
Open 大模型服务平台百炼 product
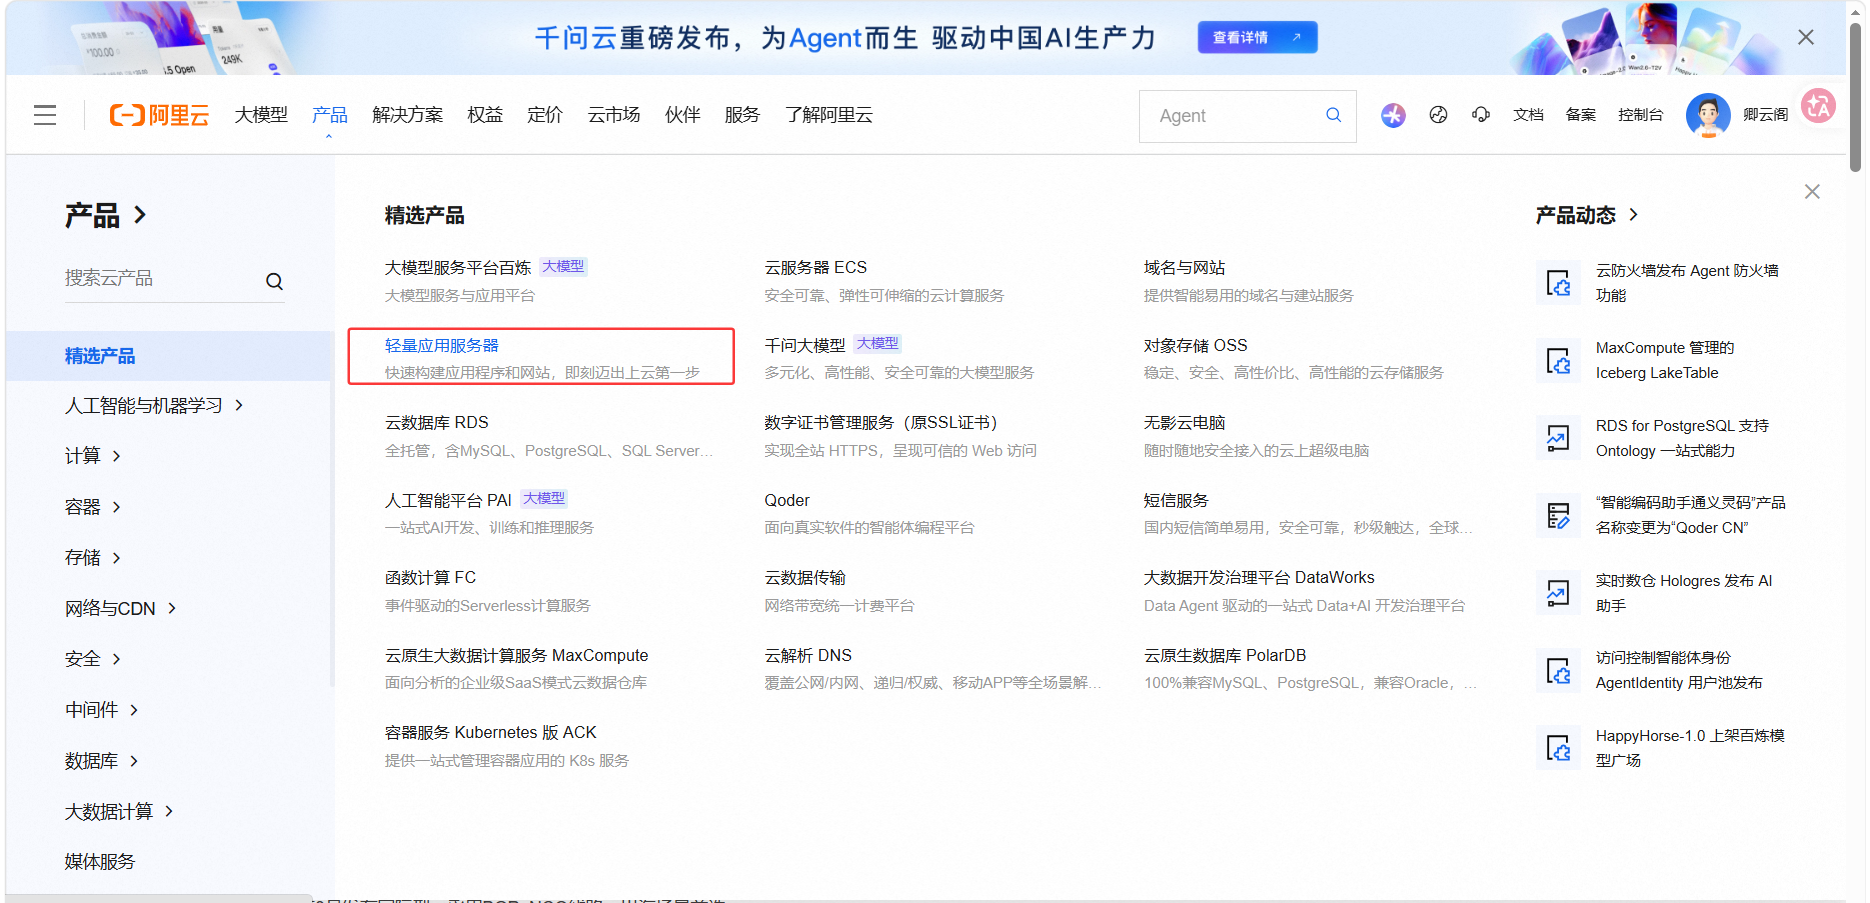point(458,268)
